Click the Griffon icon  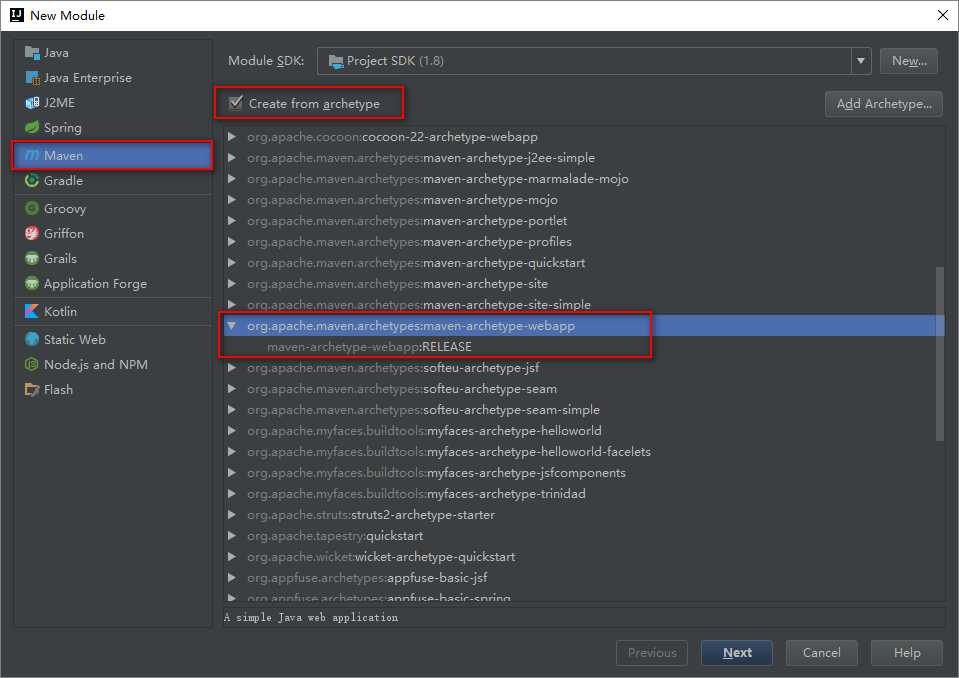point(32,234)
